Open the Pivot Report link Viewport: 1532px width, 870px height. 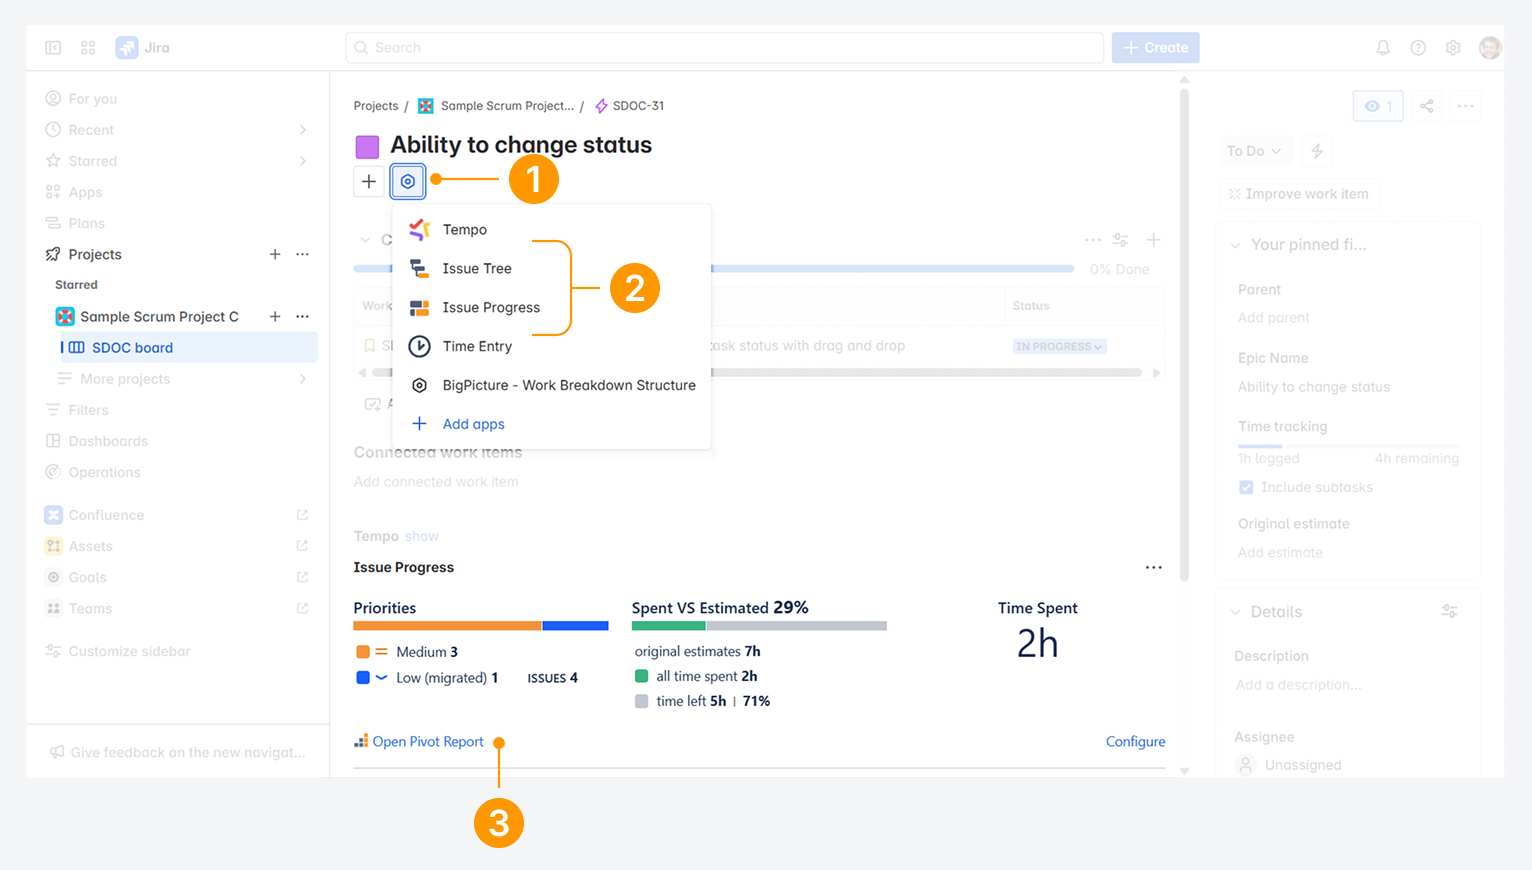tap(428, 741)
